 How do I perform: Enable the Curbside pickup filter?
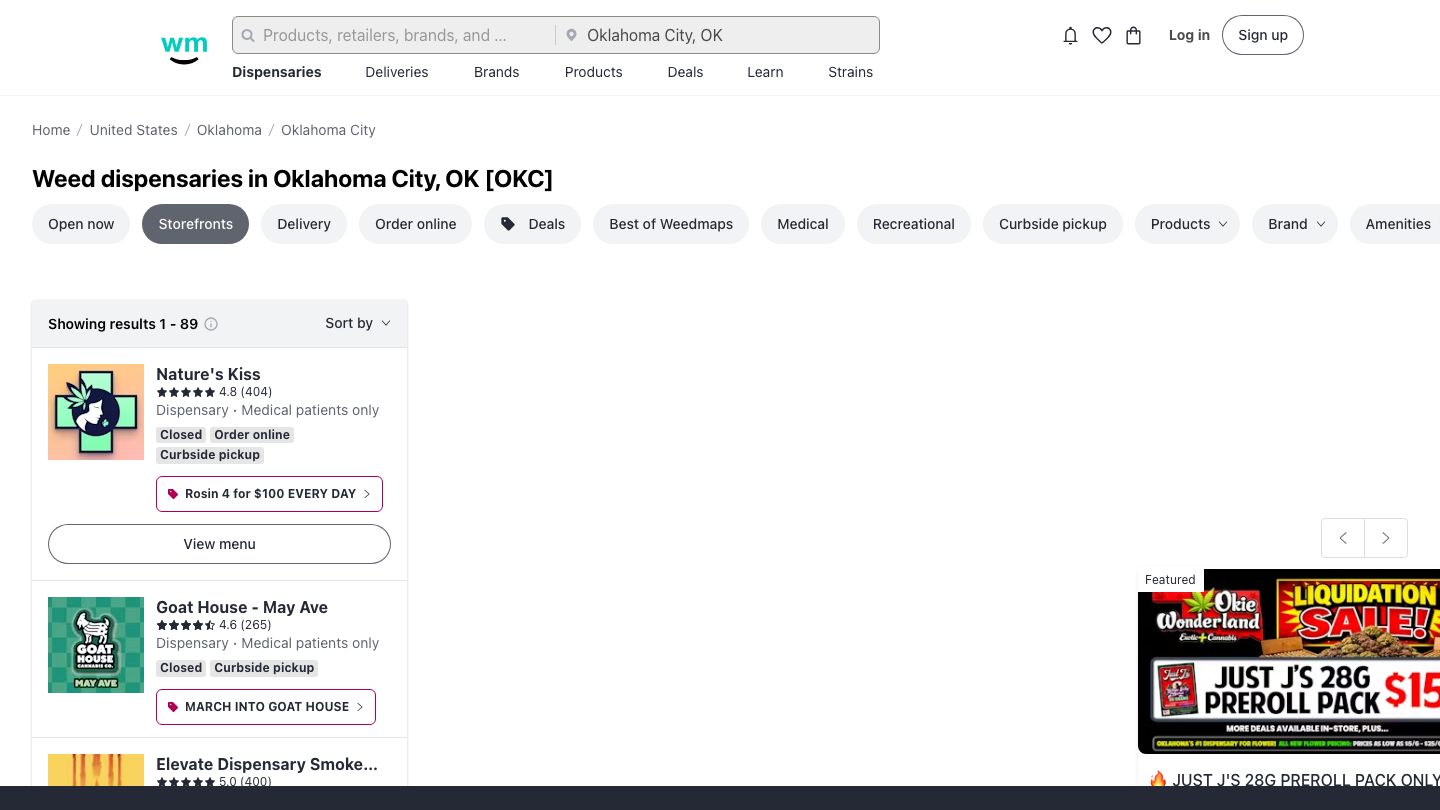coord(1052,224)
